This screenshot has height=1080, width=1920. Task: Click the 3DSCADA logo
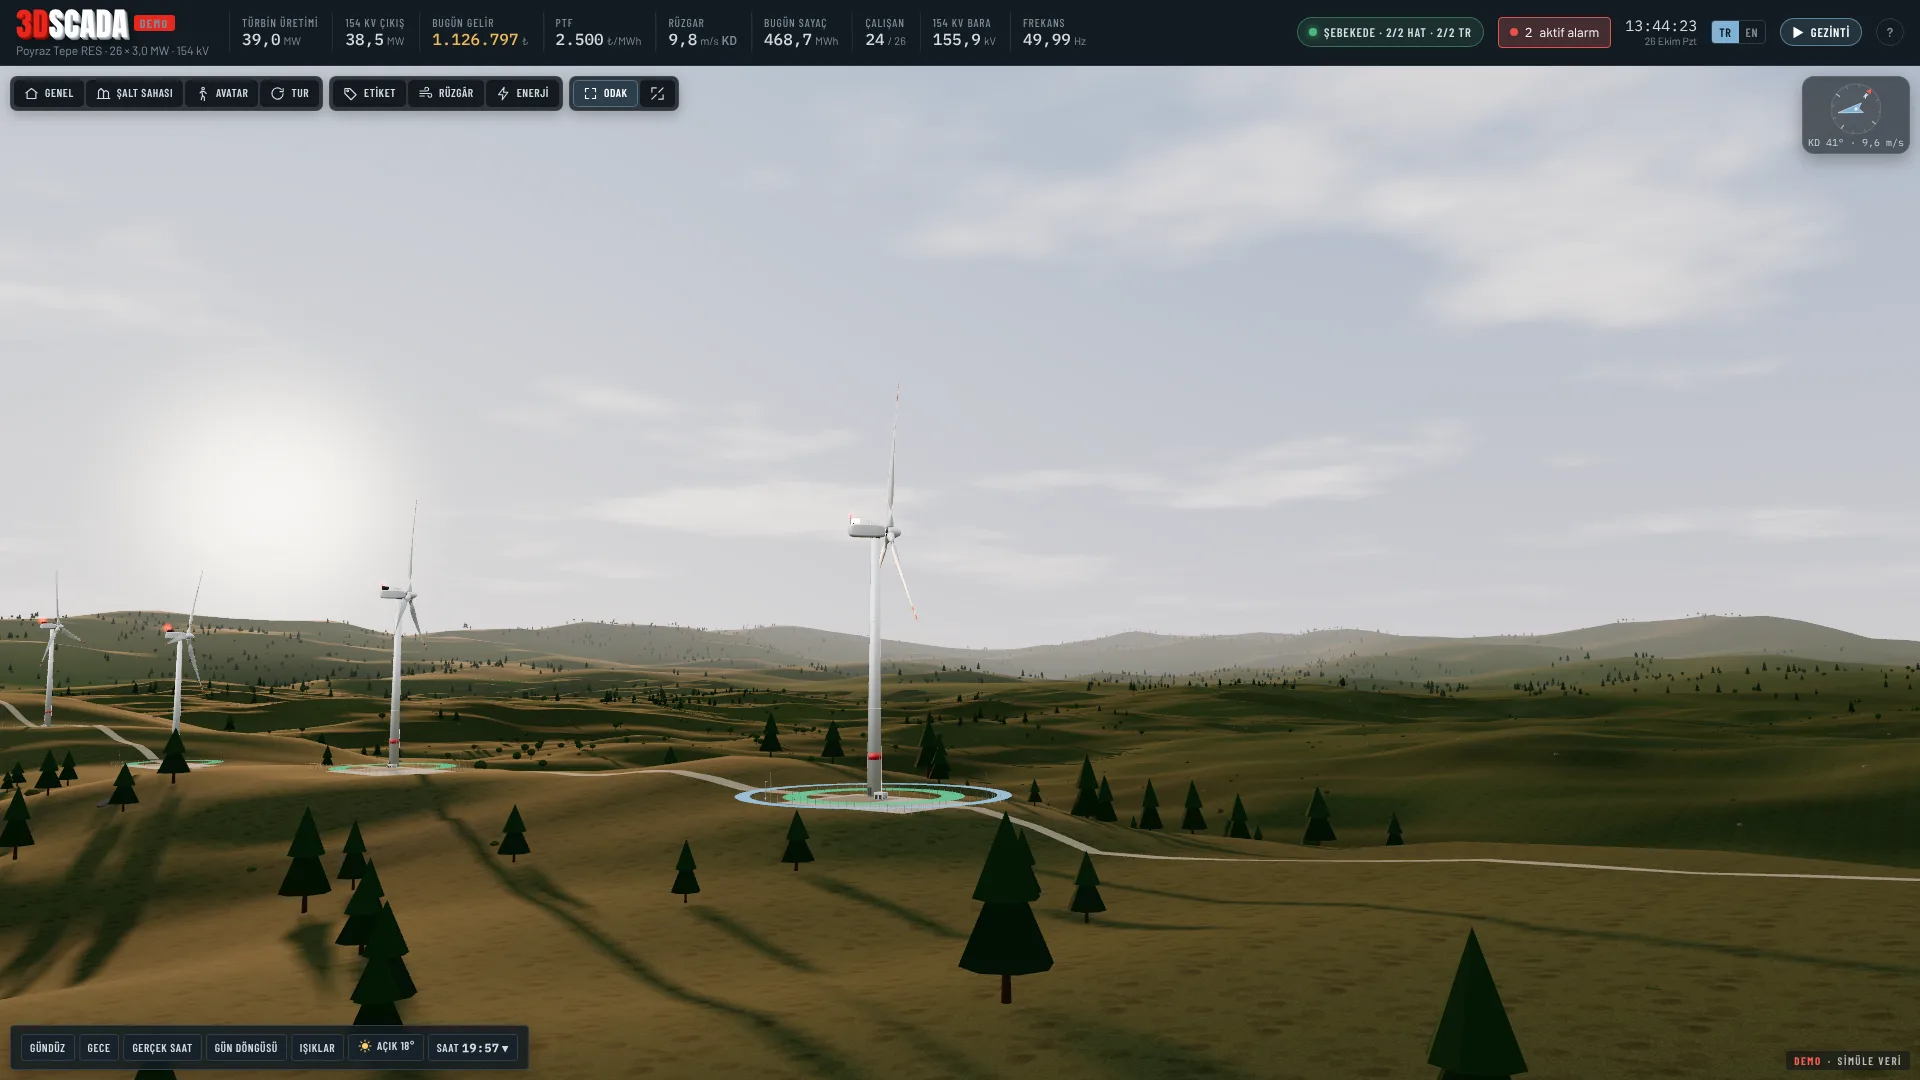coord(72,24)
